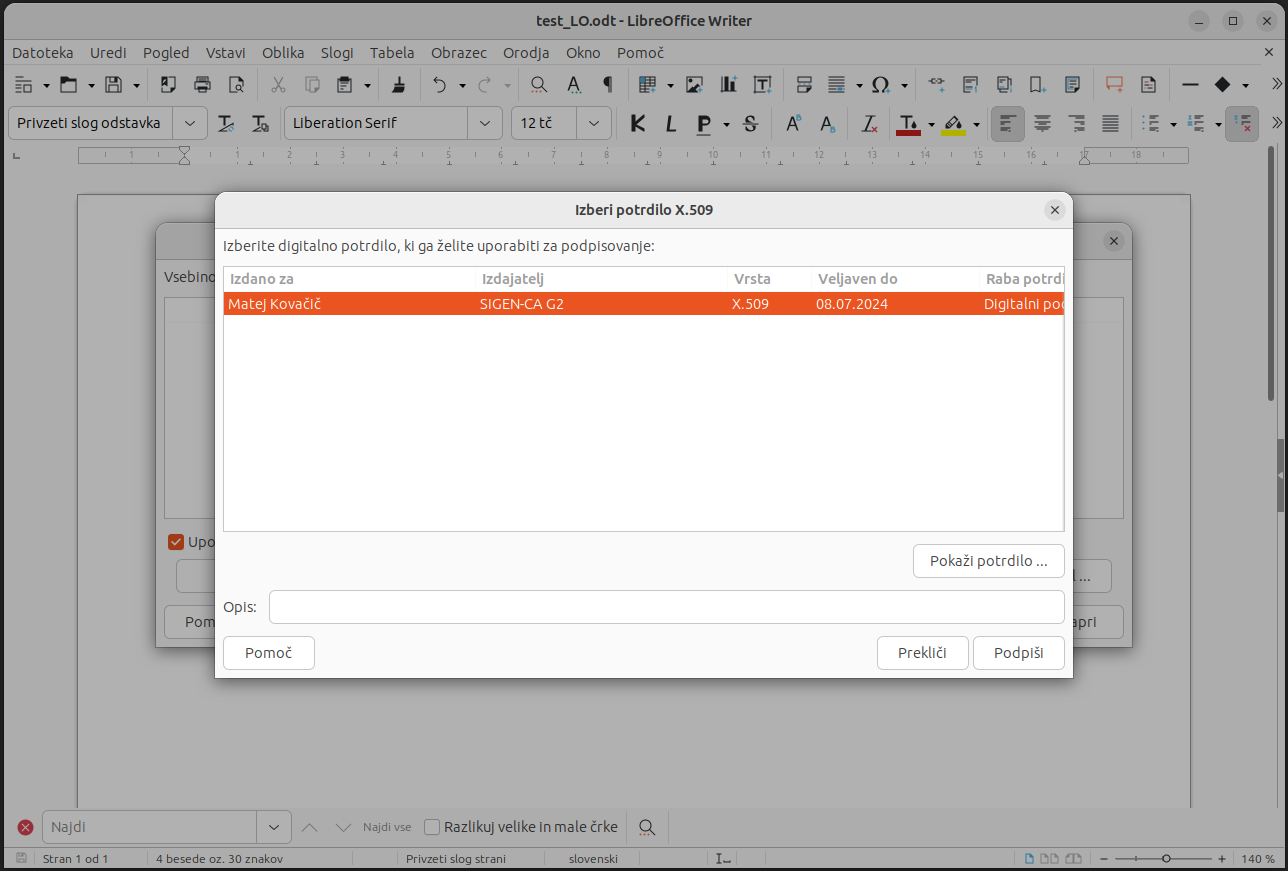This screenshot has width=1288, height=871.
Task: Toggle formatting marks pilcrow icon
Action: pyautogui.click(x=606, y=85)
